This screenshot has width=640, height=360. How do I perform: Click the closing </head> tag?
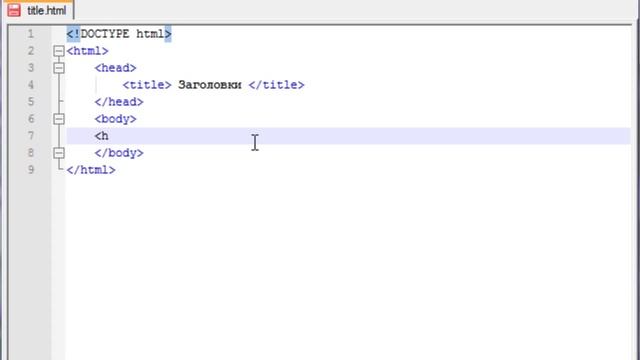[119, 102]
